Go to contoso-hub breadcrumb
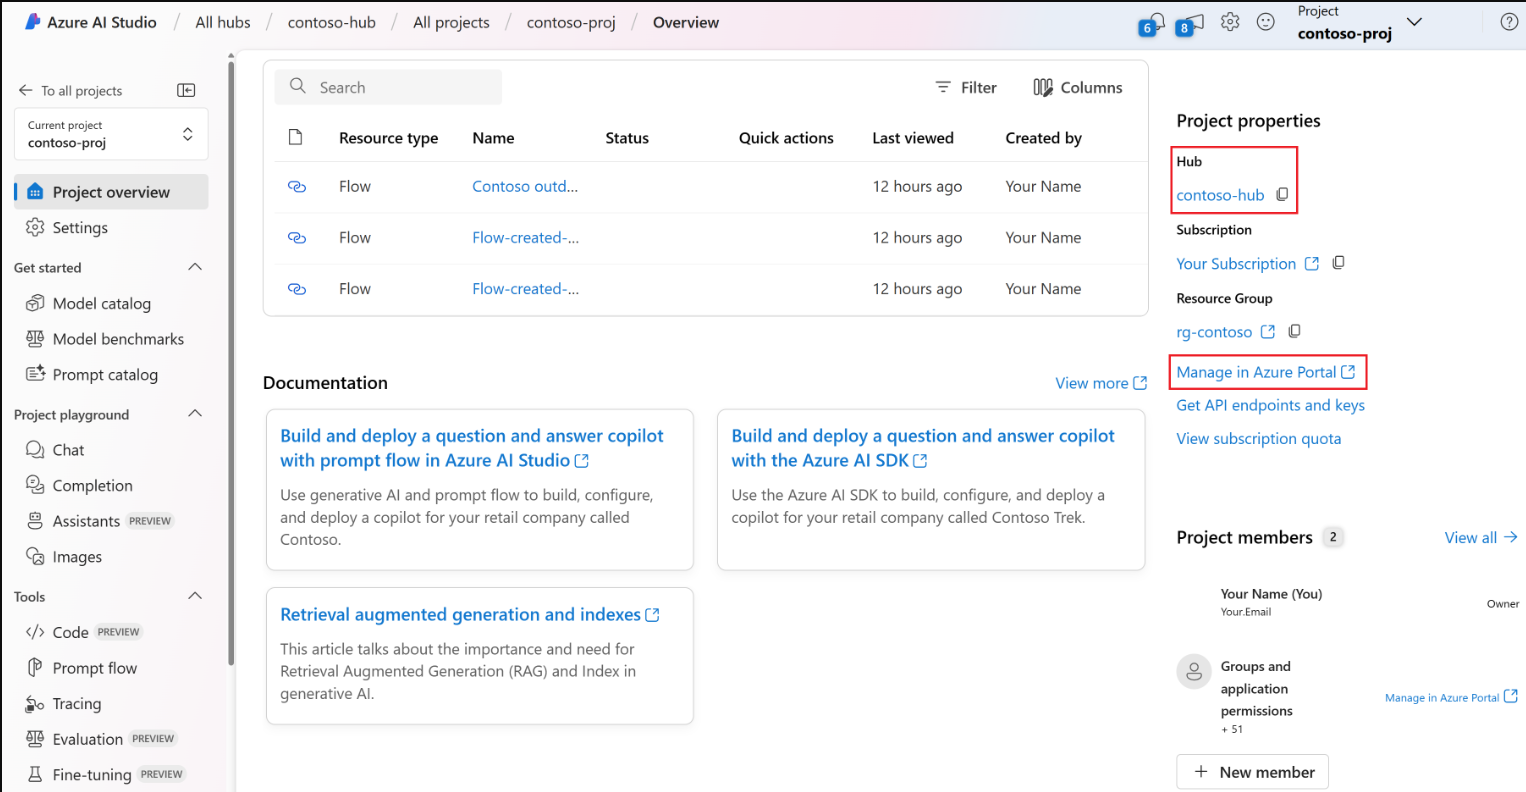Viewport: 1526px width, 792px height. (332, 22)
